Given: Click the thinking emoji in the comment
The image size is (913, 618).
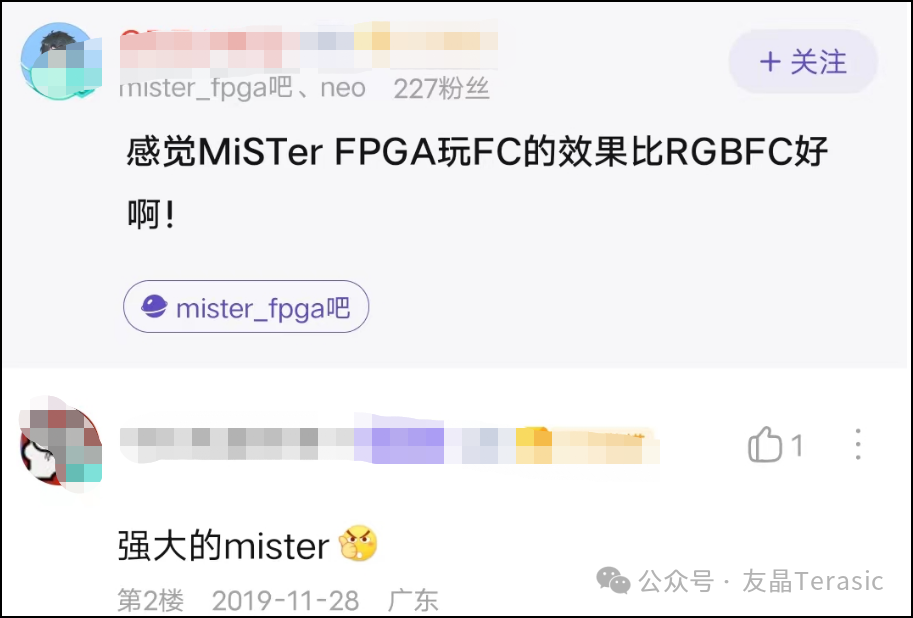Looking at the screenshot, I should pos(358,543).
